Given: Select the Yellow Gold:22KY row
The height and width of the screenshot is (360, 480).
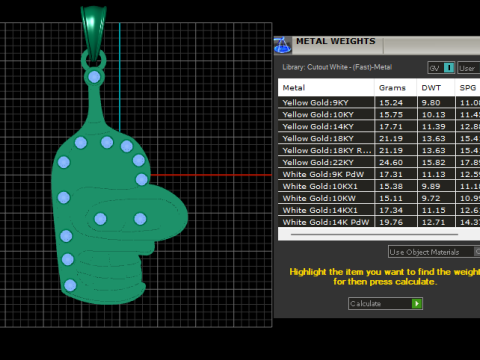Looking at the screenshot, I should (379, 162).
